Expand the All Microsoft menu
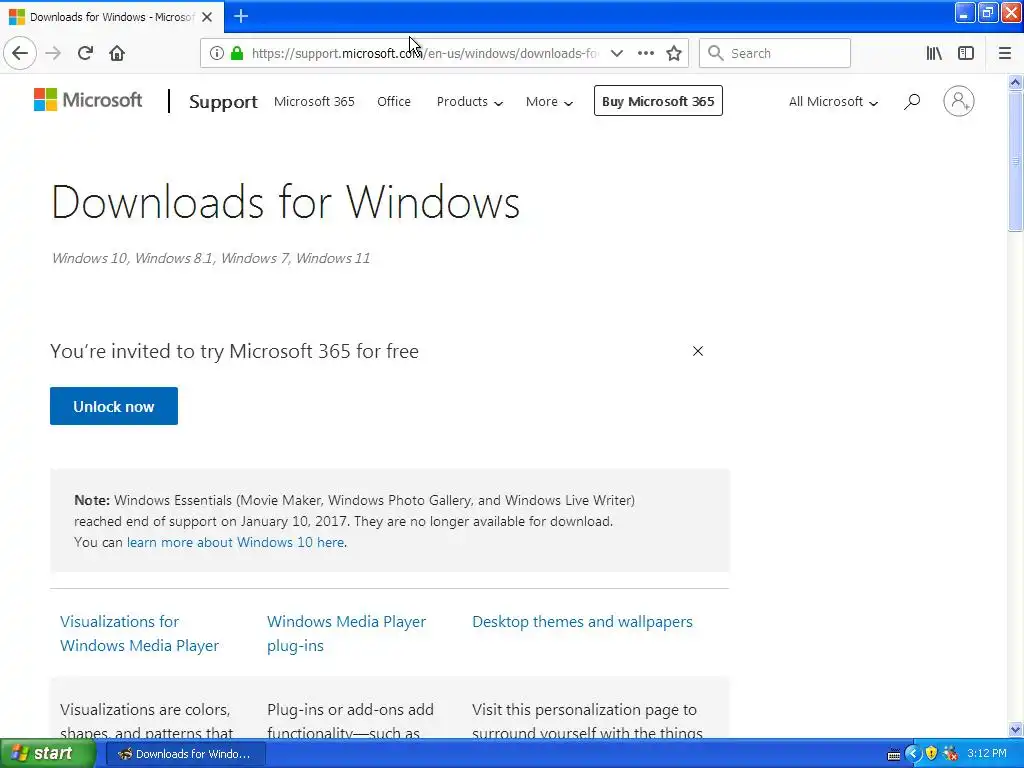This screenshot has width=1024, height=768. [x=833, y=102]
